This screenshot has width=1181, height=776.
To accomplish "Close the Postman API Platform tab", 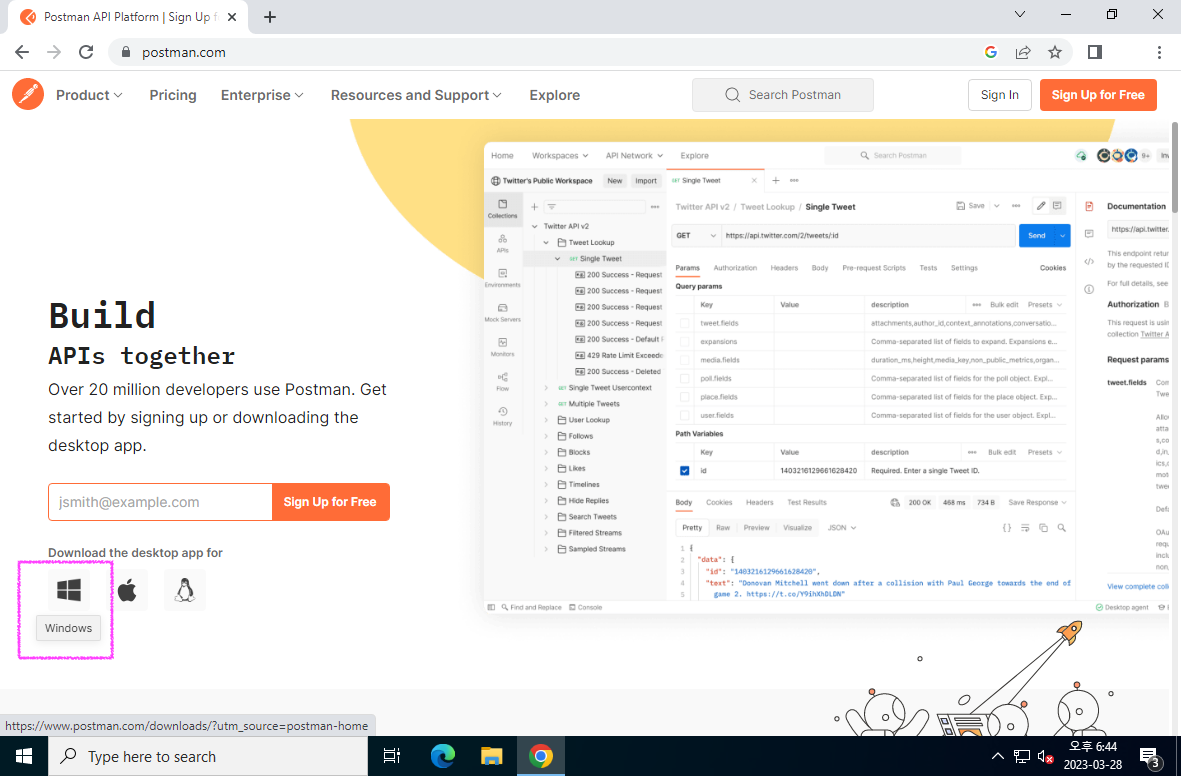I will point(232,17).
